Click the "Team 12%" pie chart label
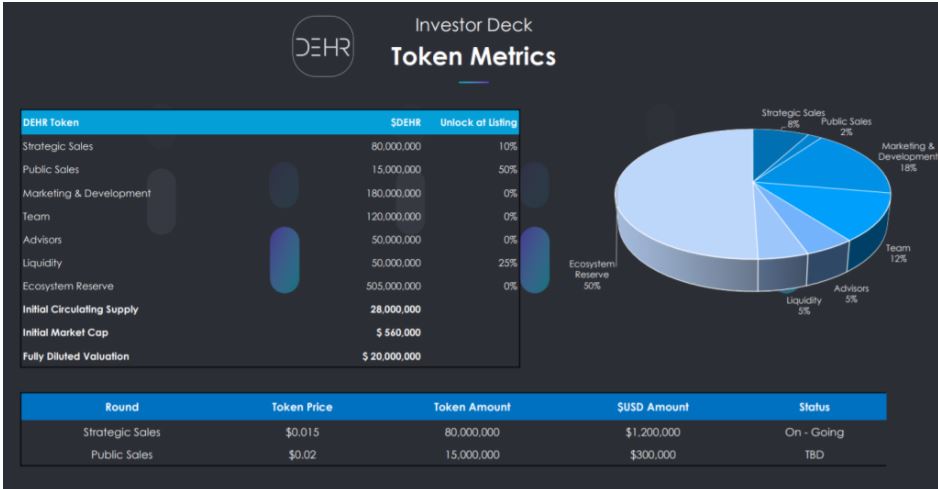 tap(898, 253)
